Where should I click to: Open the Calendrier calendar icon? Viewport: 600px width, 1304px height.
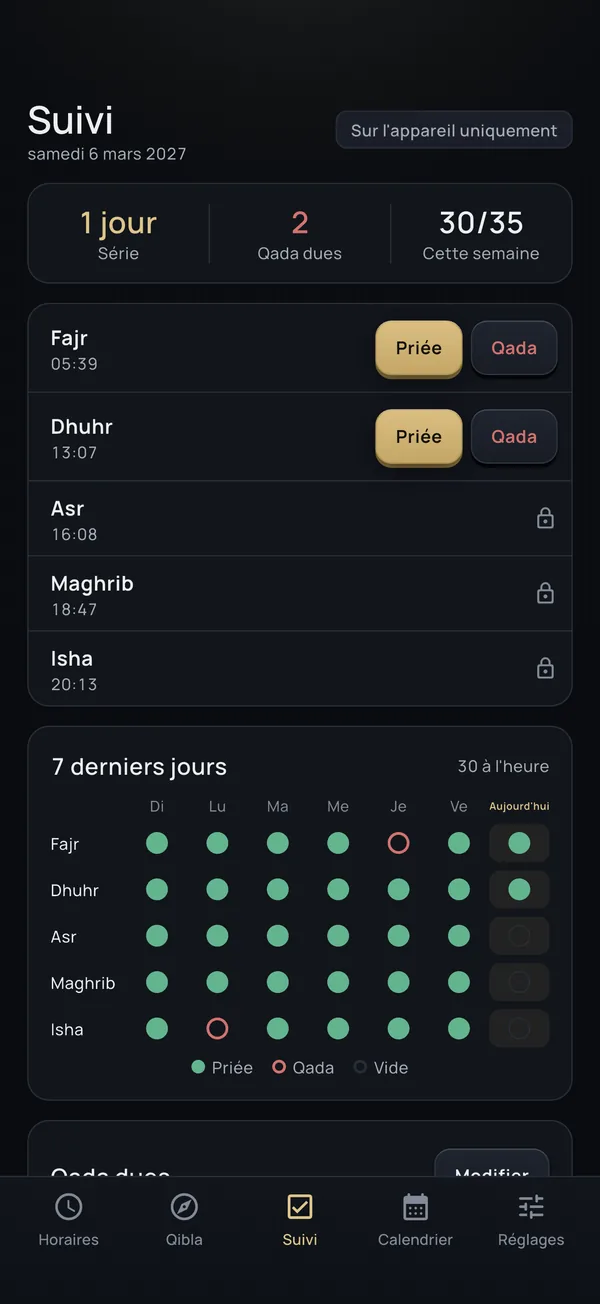pyautogui.click(x=415, y=1207)
